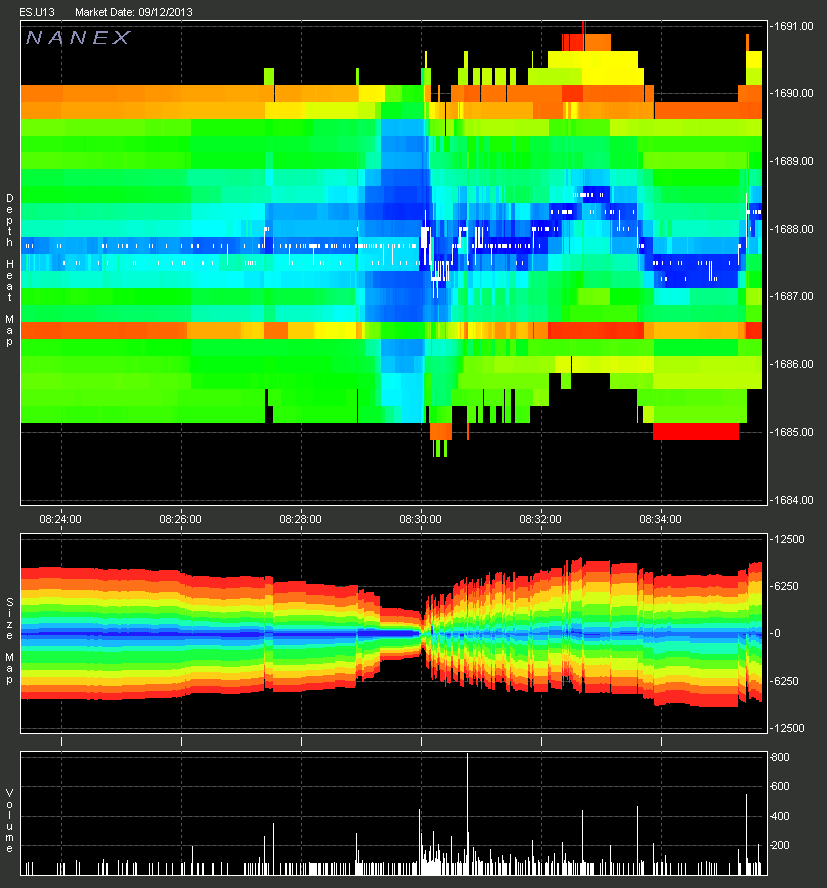Click the 08:30:00 time axis label
This screenshot has height=888, width=827.
point(421,519)
